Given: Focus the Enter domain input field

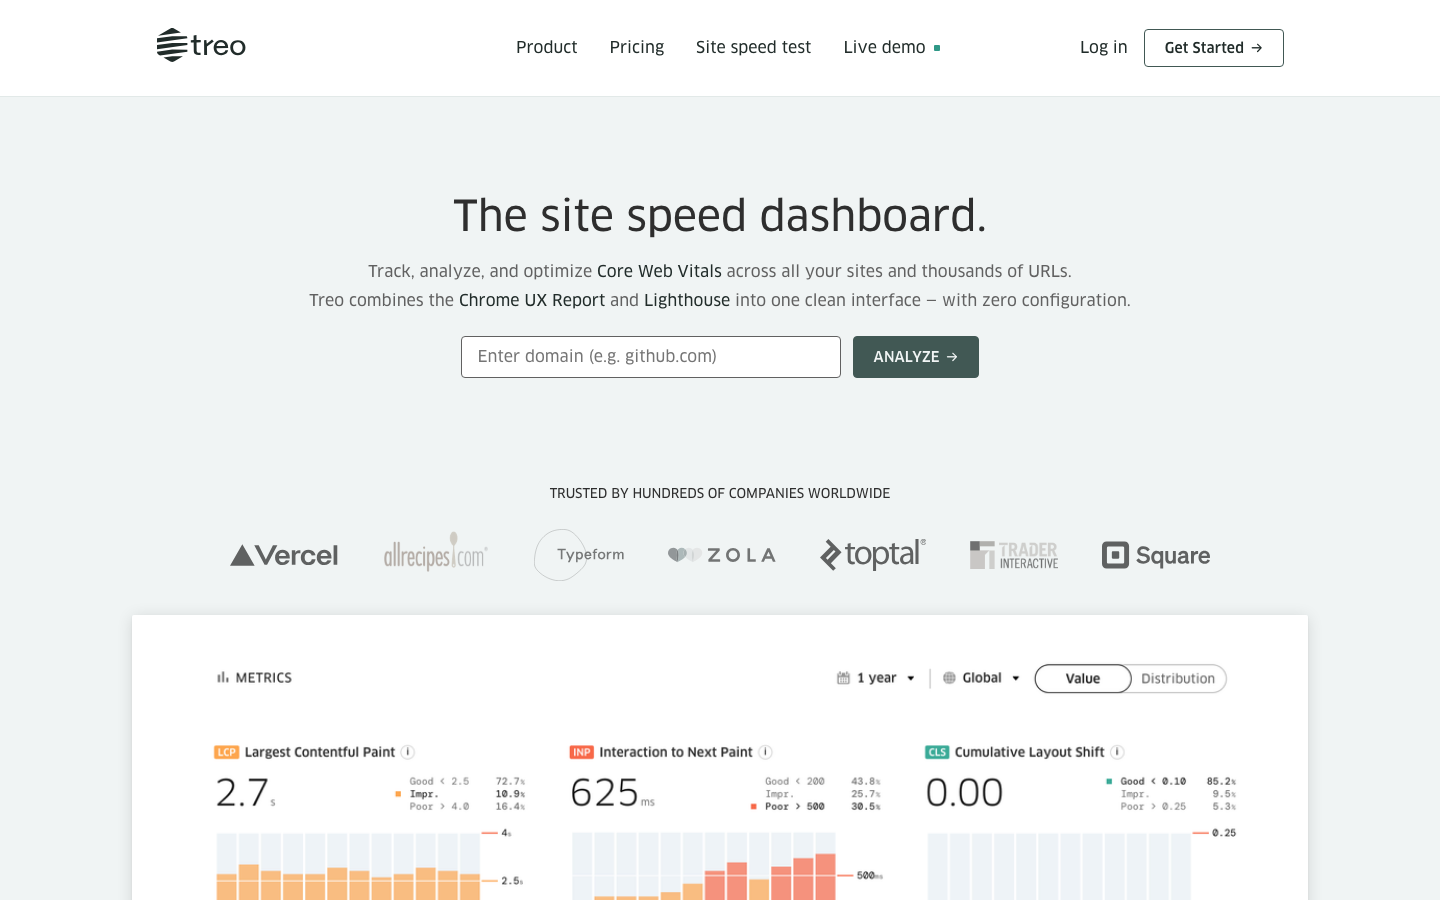Looking at the screenshot, I should (x=651, y=357).
